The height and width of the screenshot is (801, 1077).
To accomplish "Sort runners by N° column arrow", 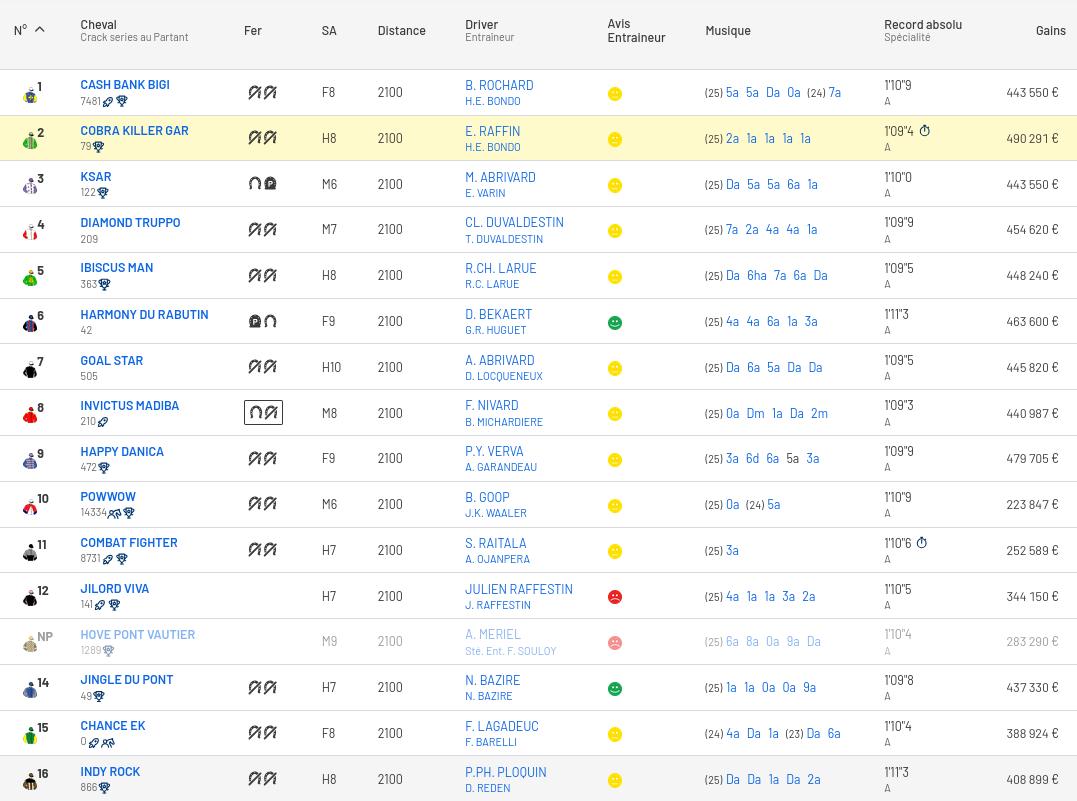I will (40, 30).
